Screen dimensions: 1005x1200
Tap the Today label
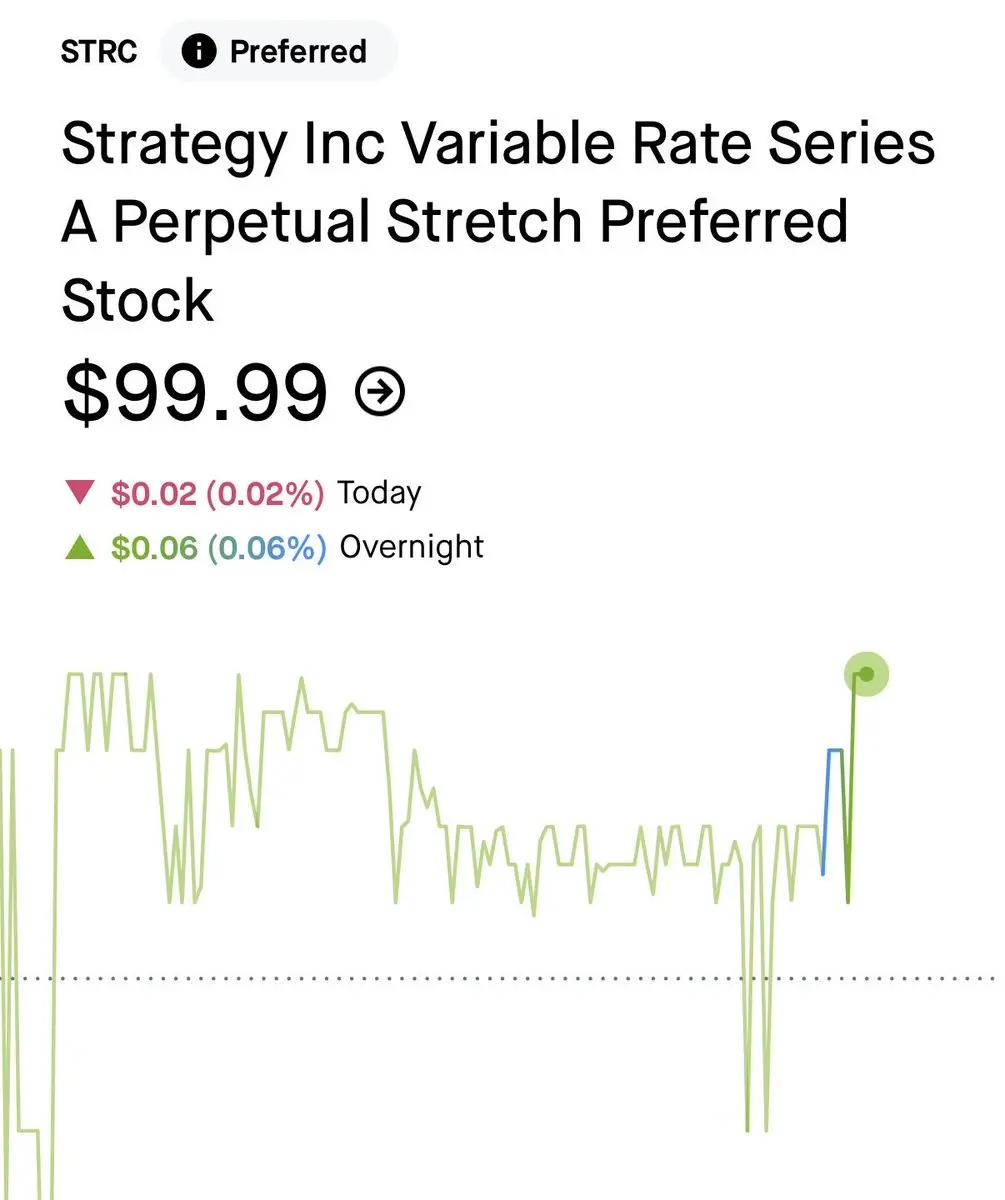pyautogui.click(x=379, y=493)
